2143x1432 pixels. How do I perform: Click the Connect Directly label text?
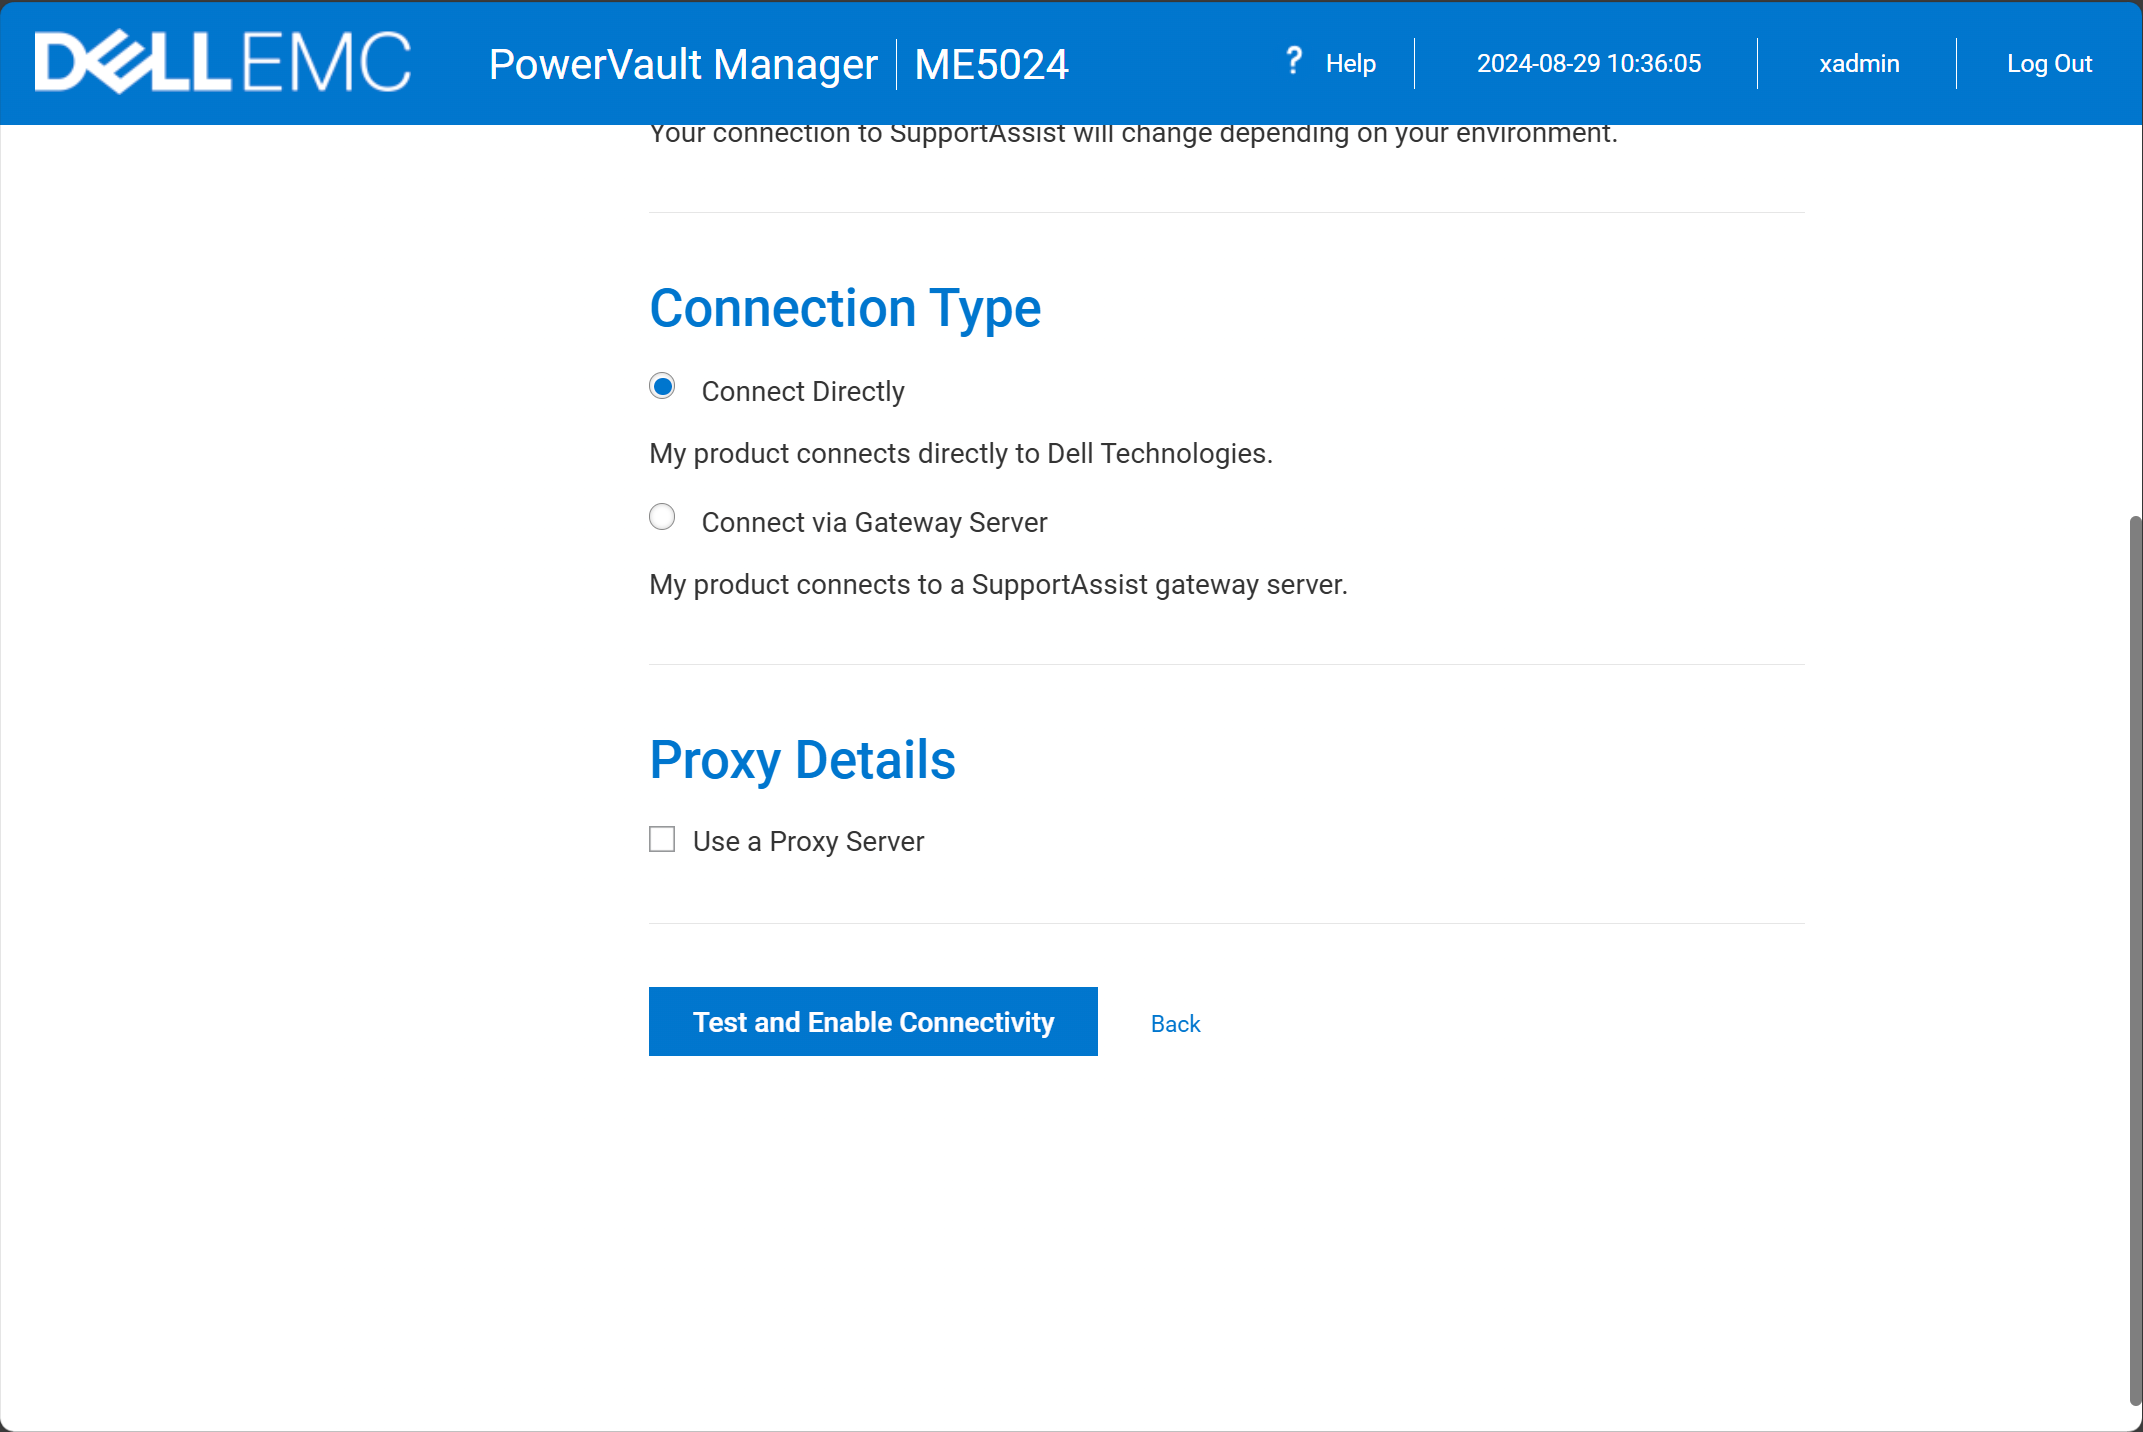pos(802,391)
